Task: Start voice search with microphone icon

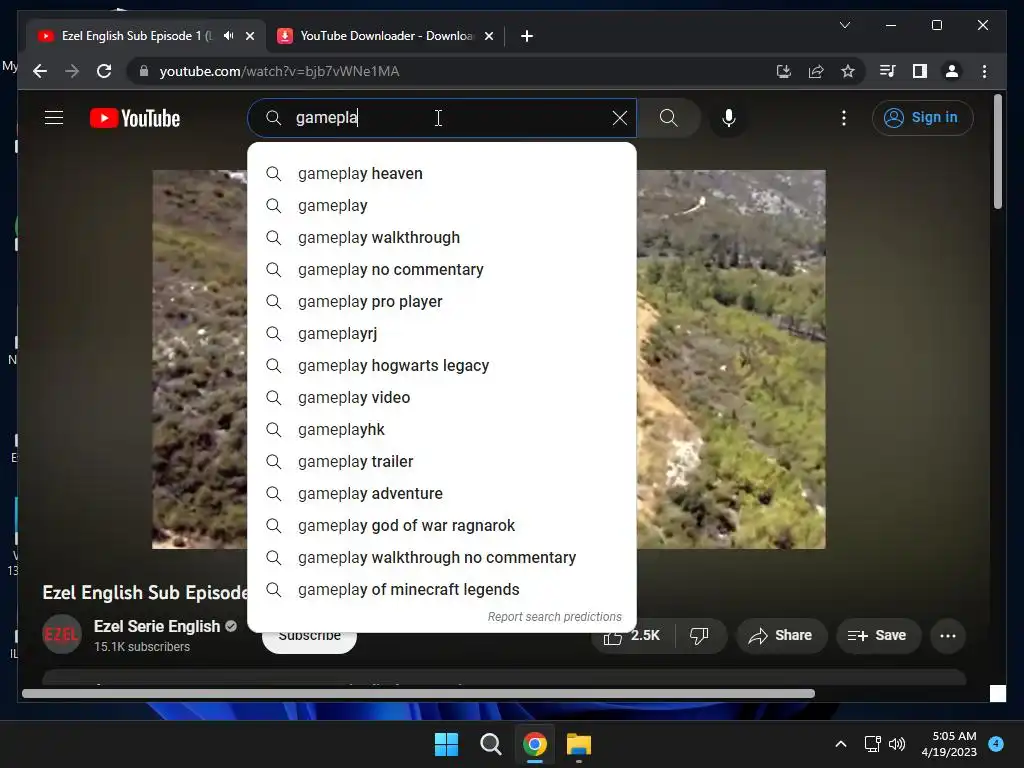Action: [x=729, y=118]
